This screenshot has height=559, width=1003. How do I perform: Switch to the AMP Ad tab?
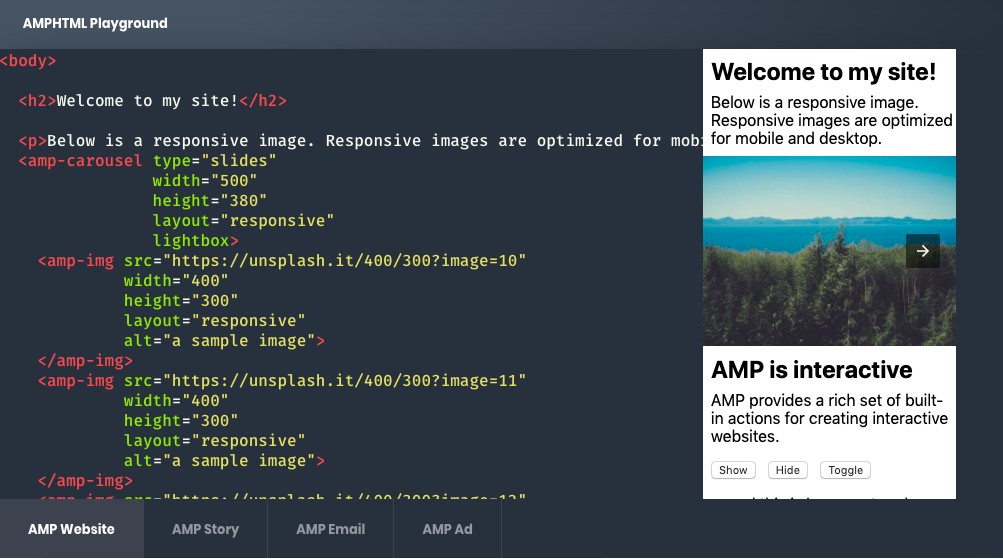pyautogui.click(x=447, y=529)
